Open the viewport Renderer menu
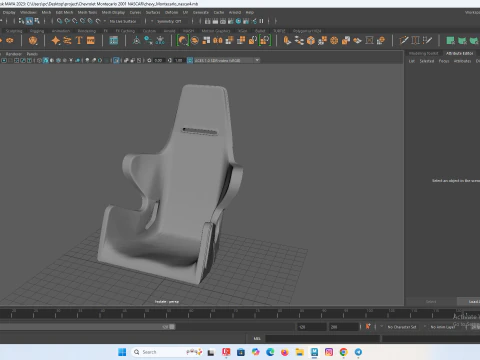Viewport: 480px width, 360px height. (x=14, y=54)
